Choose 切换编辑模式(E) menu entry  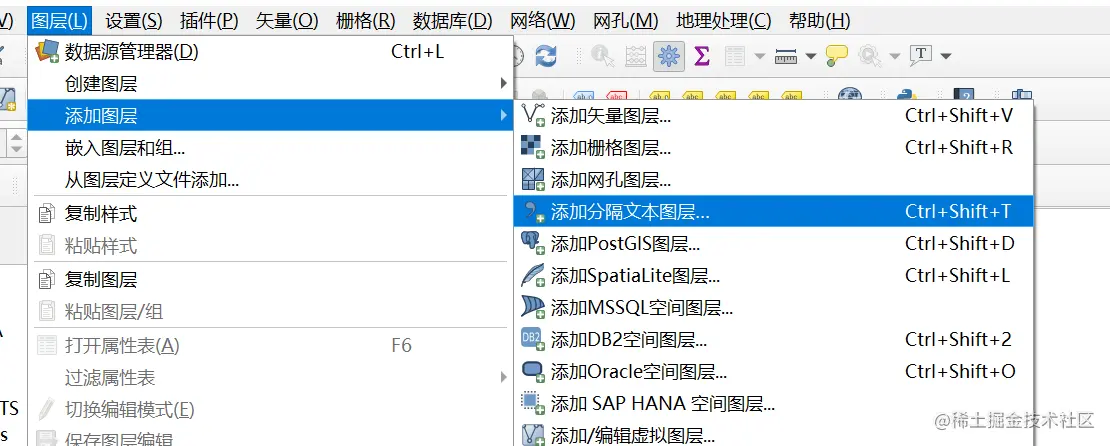pos(268,409)
